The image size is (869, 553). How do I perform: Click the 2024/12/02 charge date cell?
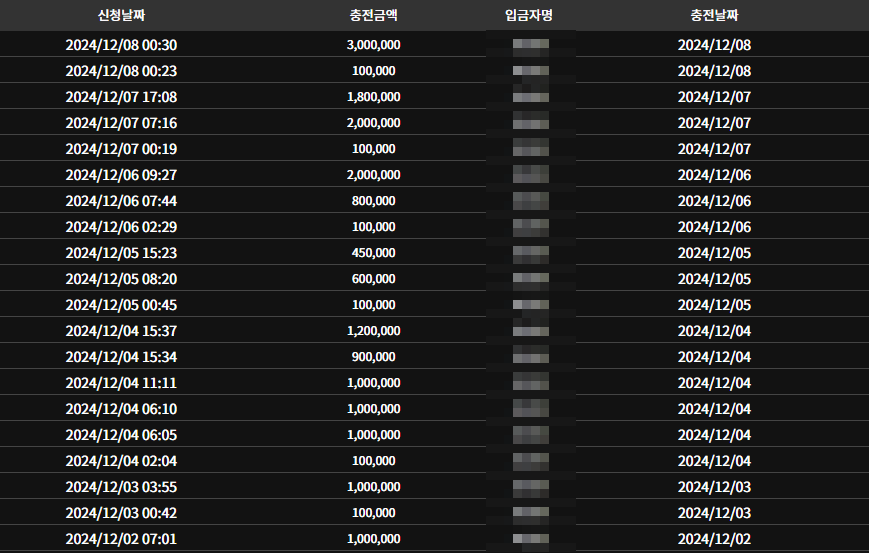tap(714, 539)
